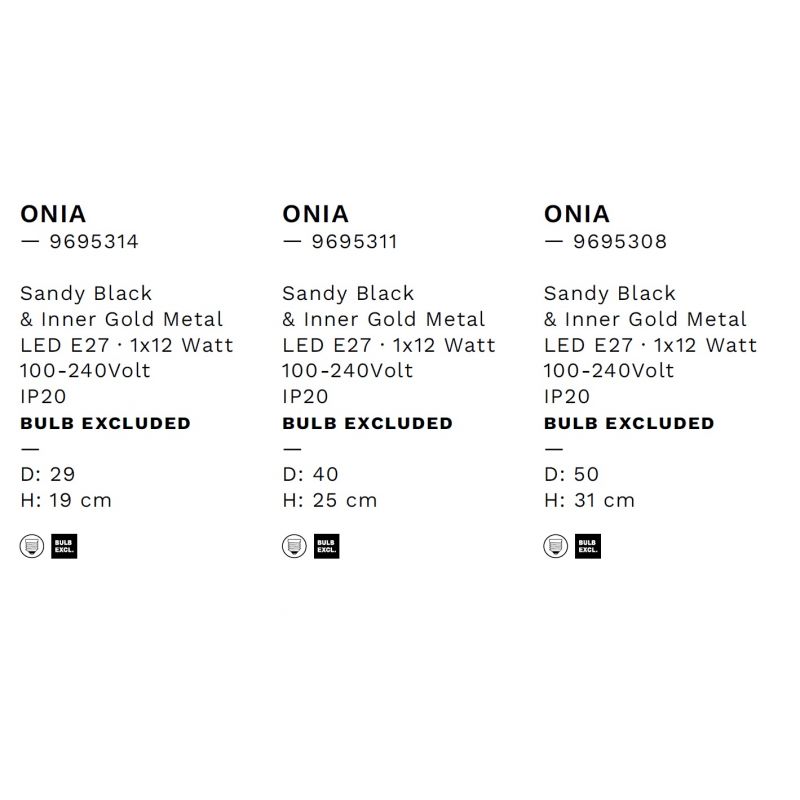Click the D: 40 dimension text
This screenshot has height=800, width=800.
(311, 474)
